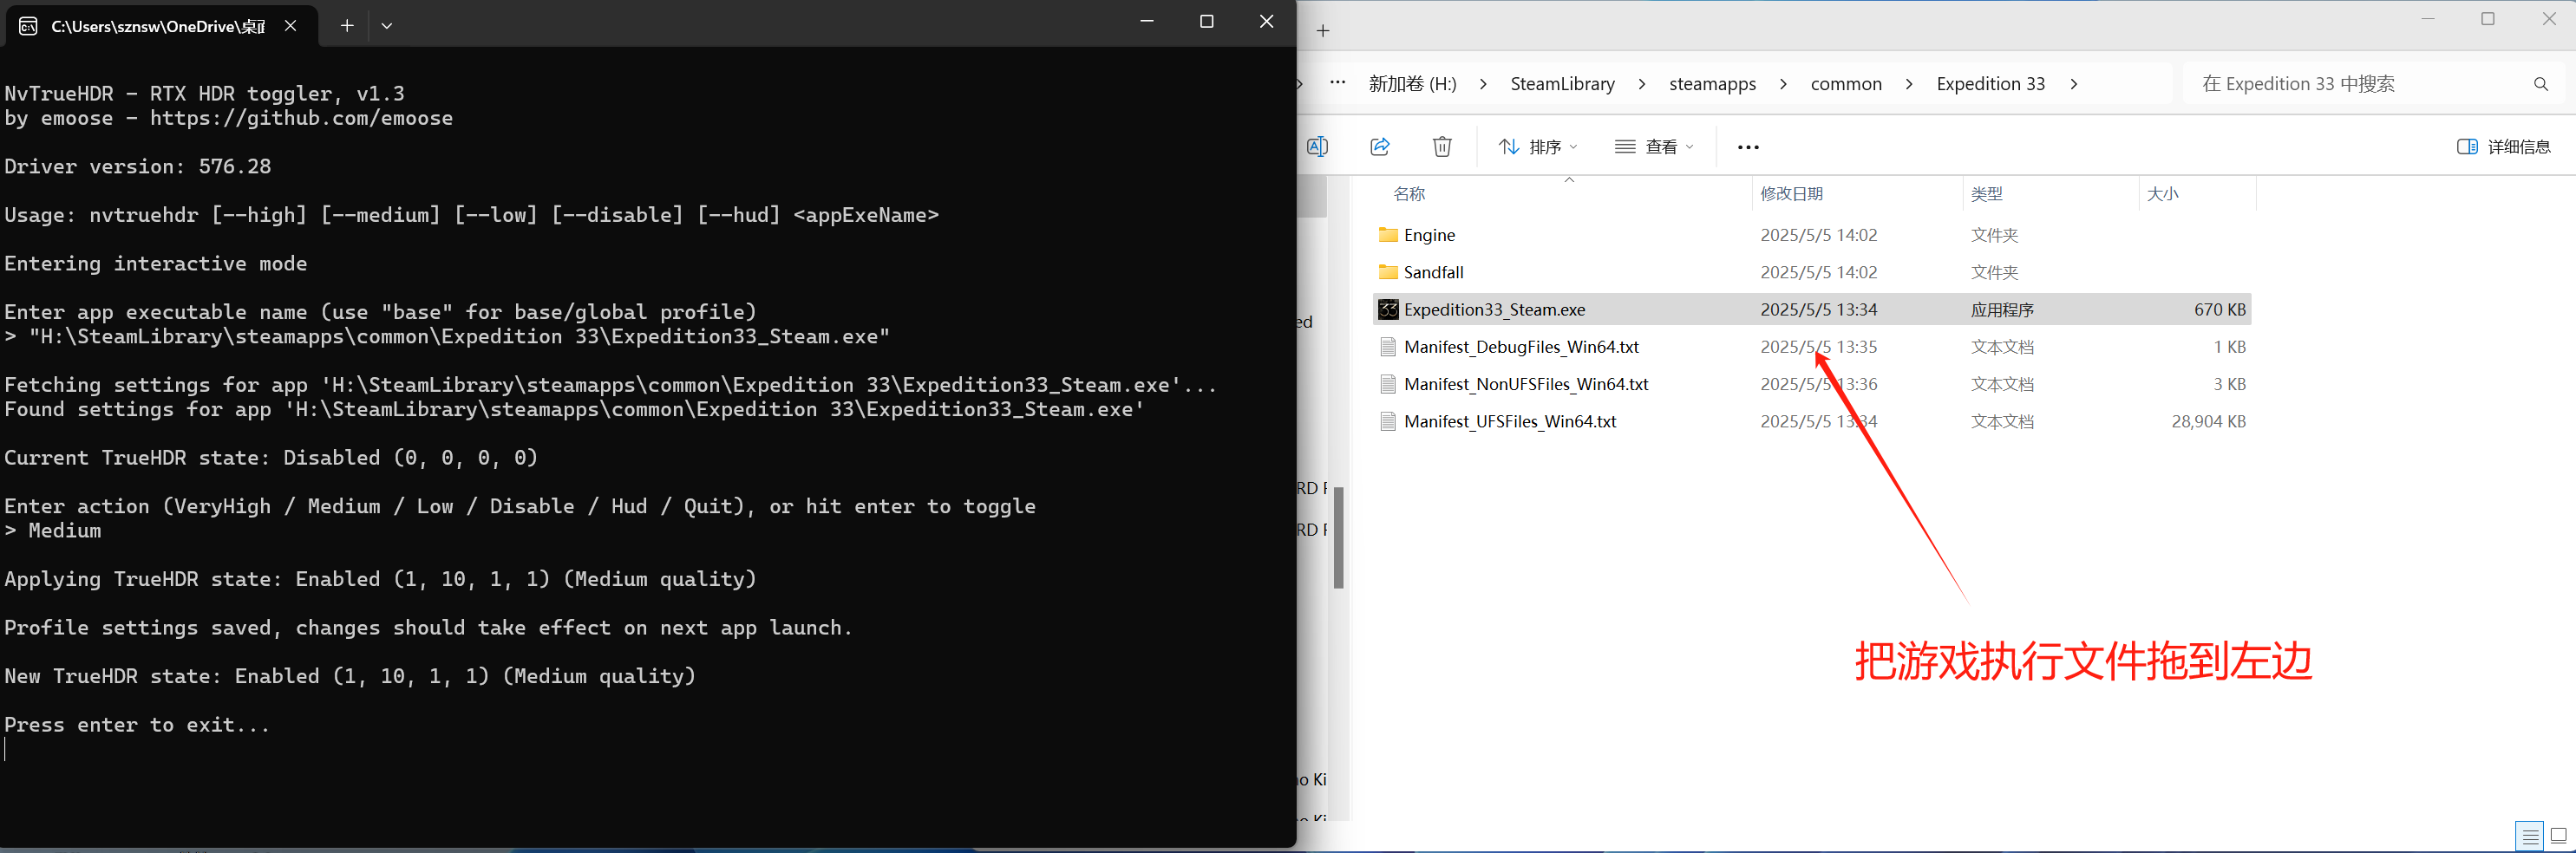
Task: Click the steamapps breadcrumb
Action: 1712,84
